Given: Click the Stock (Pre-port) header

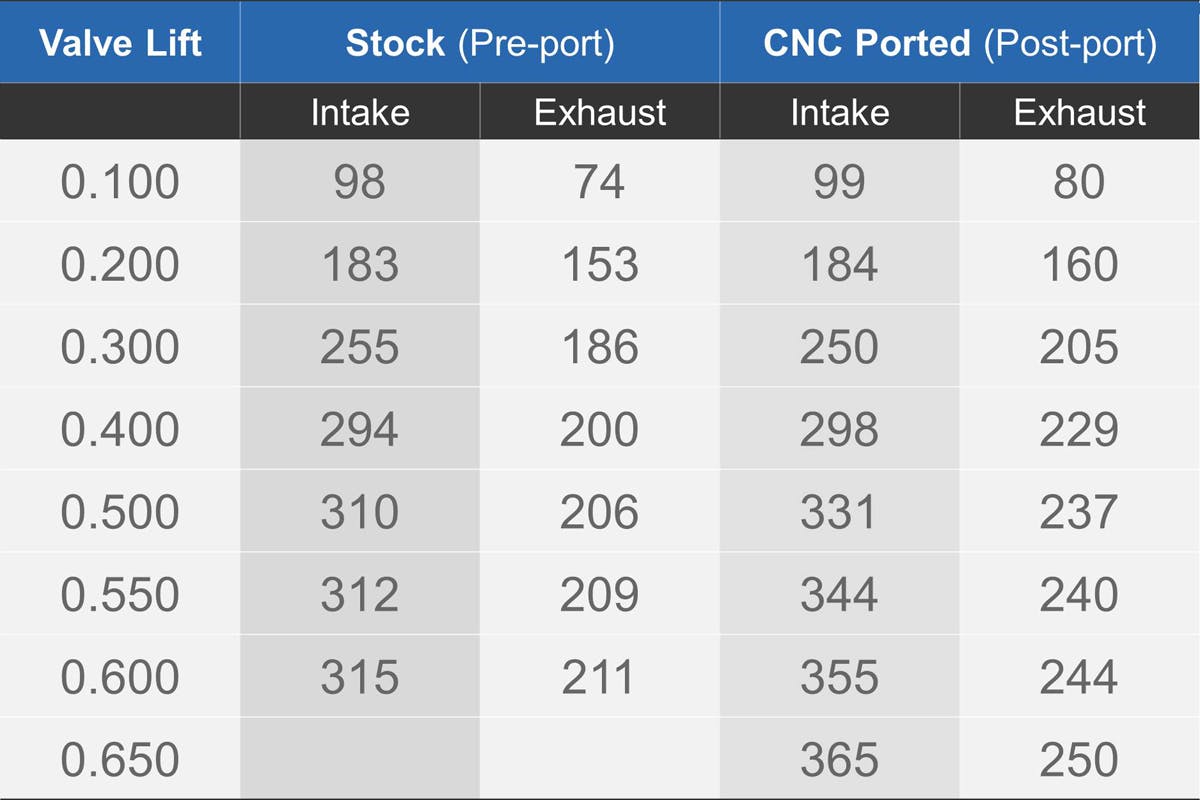Looking at the screenshot, I should point(479,43).
